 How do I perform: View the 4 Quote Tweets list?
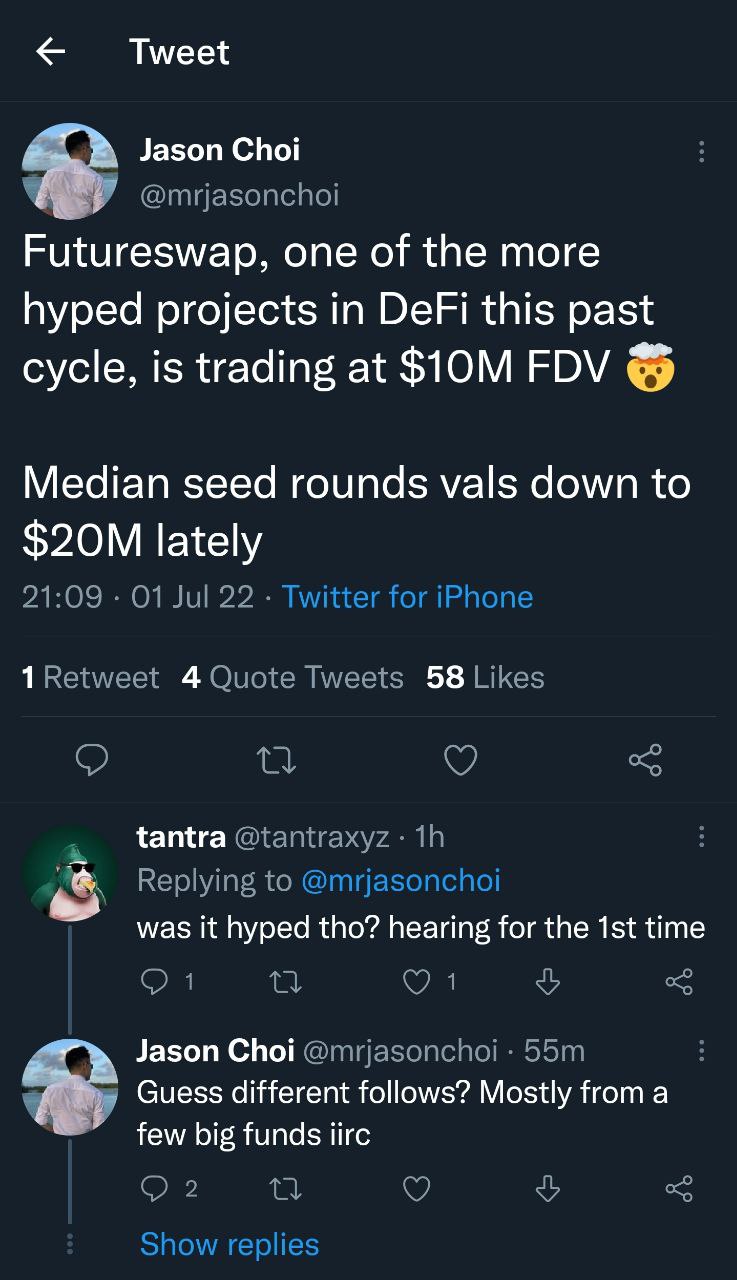(x=293, y=677)
